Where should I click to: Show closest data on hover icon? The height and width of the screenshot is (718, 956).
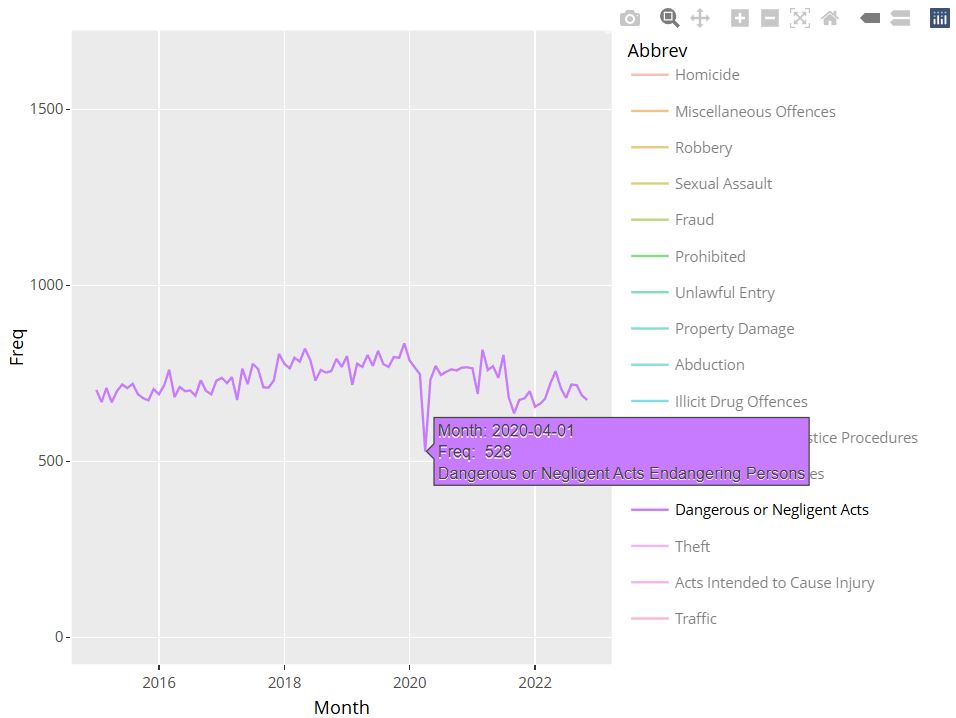(870, 18)
